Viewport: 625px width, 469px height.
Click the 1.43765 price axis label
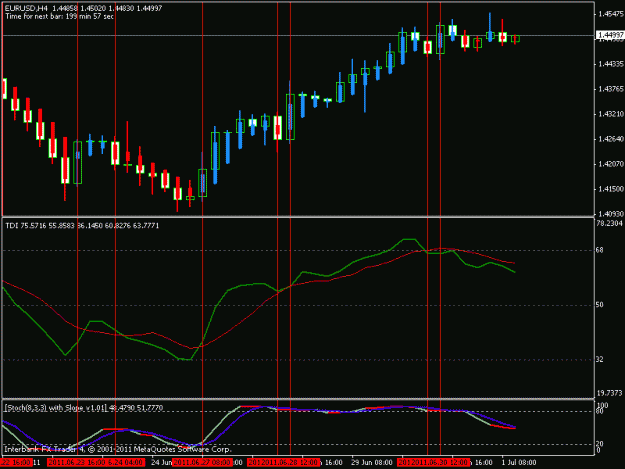click(610, 89)
